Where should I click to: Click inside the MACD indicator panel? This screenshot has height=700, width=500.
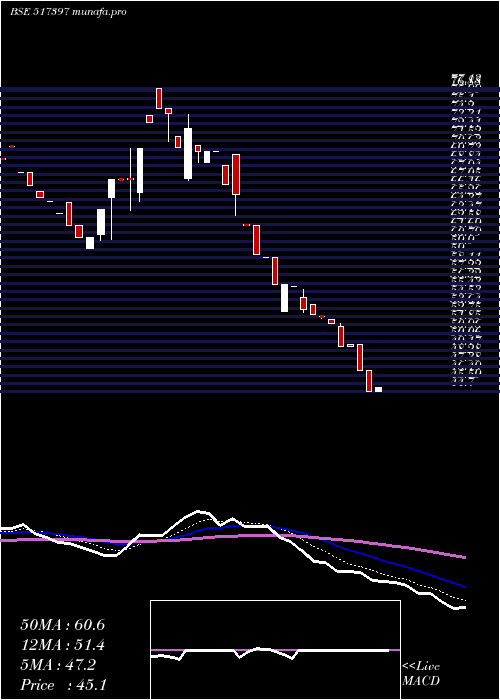coord(275,650)
